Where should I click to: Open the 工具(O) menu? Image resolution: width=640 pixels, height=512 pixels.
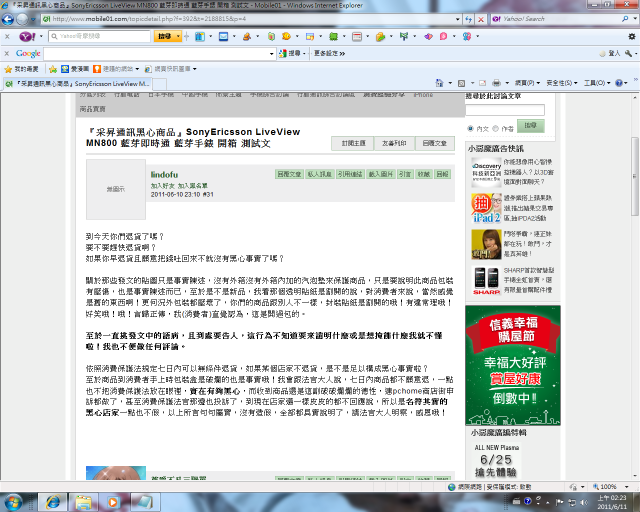(596, 83)
